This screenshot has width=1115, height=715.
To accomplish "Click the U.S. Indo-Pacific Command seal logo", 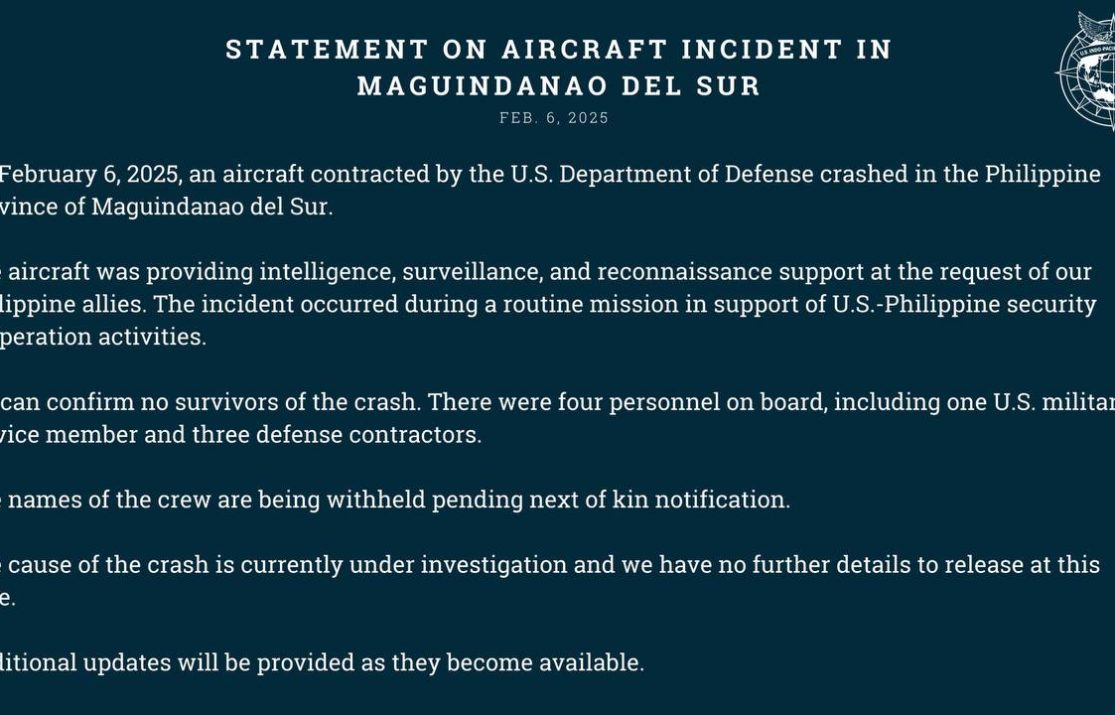I will pyautogui.click(x=1088, y=72).
